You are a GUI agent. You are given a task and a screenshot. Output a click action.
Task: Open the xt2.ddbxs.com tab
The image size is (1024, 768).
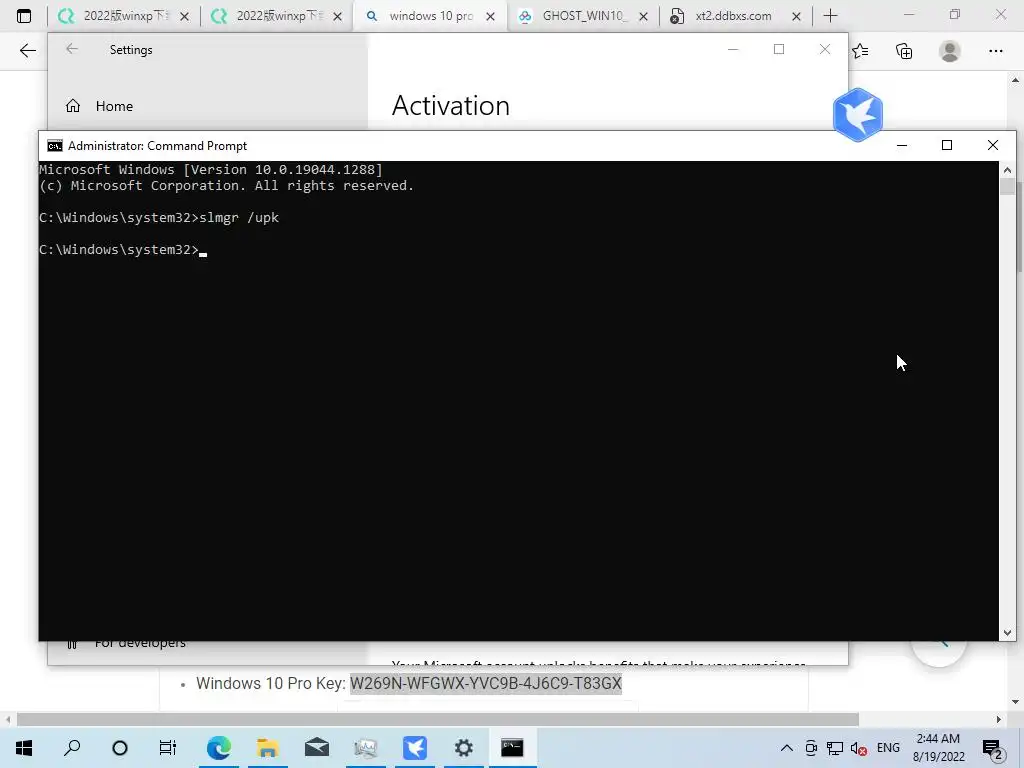pyautogui.click(x=735, y=16)
